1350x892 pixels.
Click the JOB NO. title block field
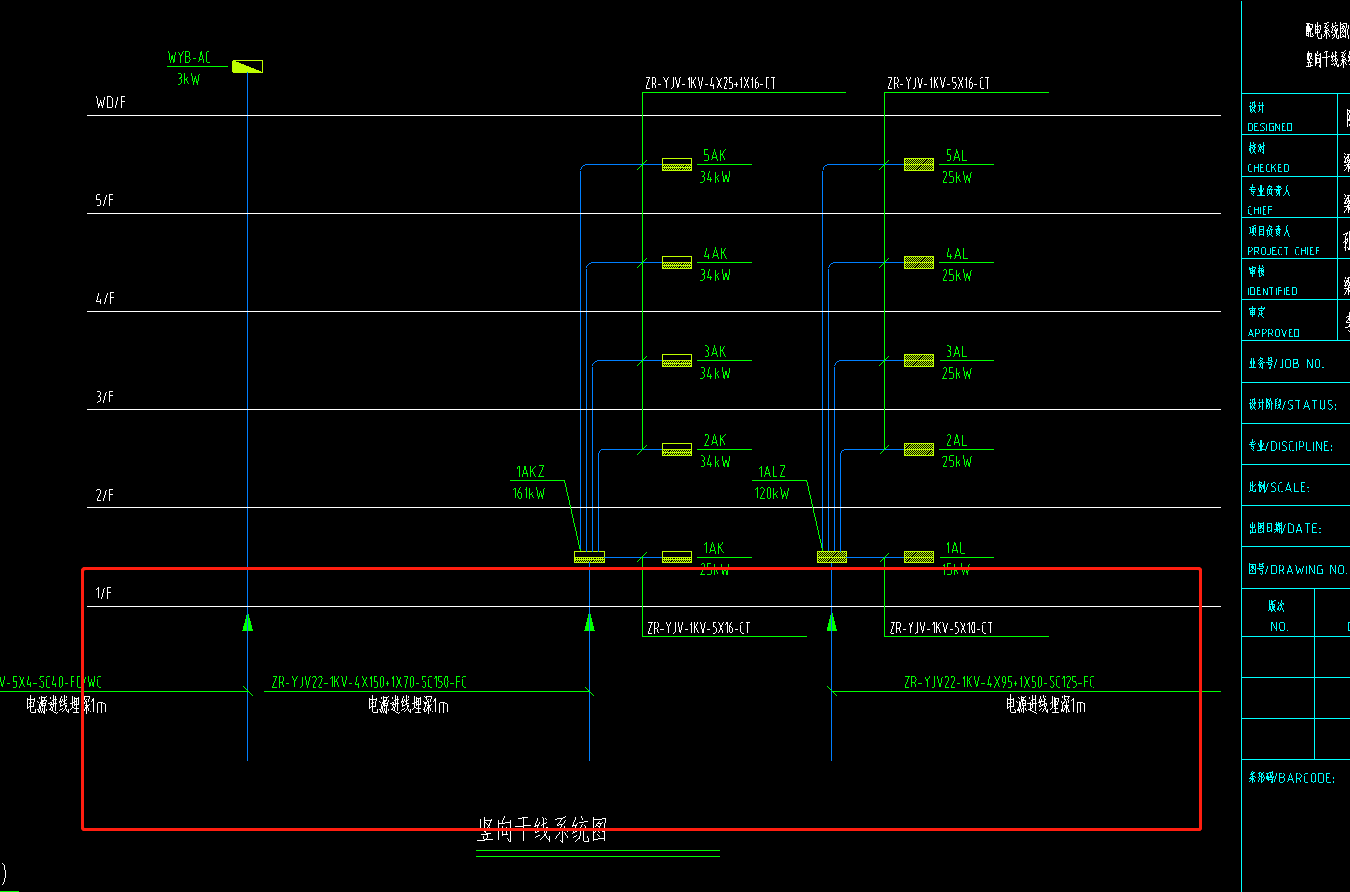coord(1286,364)
